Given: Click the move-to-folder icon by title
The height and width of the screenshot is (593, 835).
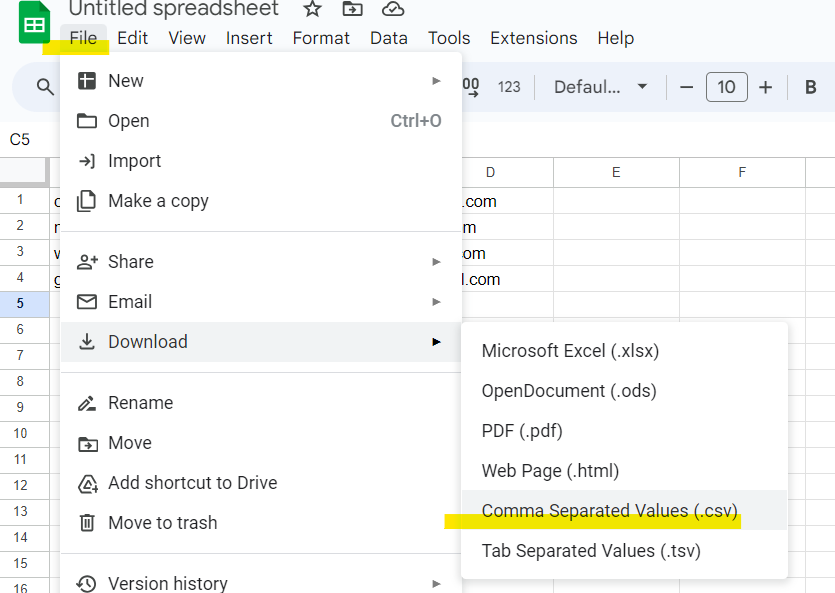Looking at the screenshot, I should tap(352, 9).
